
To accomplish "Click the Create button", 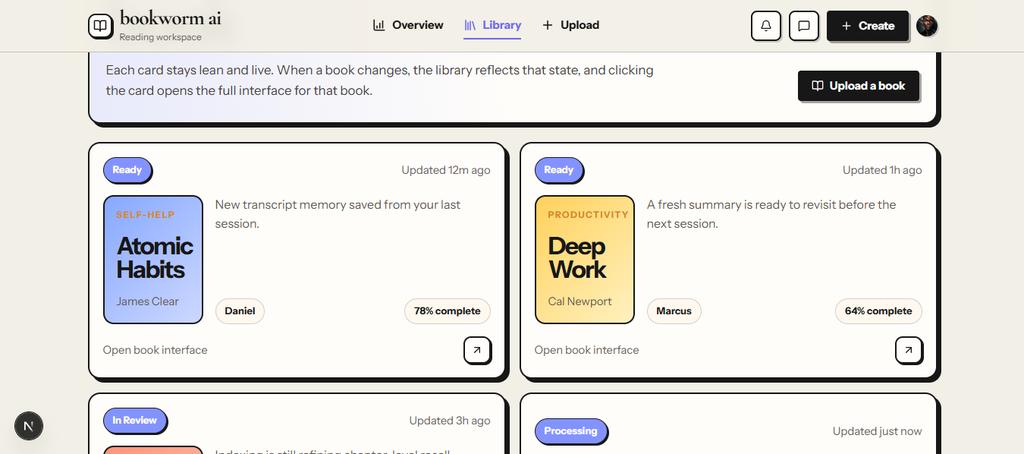I will (867, 26).
